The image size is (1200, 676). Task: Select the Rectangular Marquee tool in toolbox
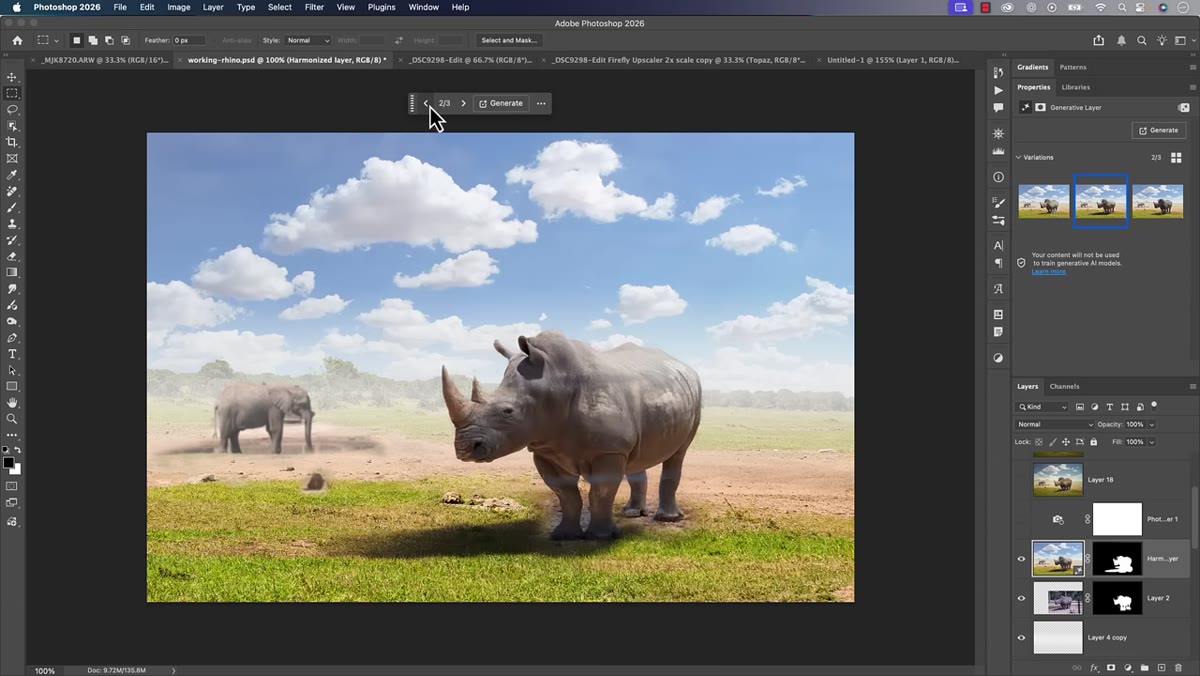(12, 93)
